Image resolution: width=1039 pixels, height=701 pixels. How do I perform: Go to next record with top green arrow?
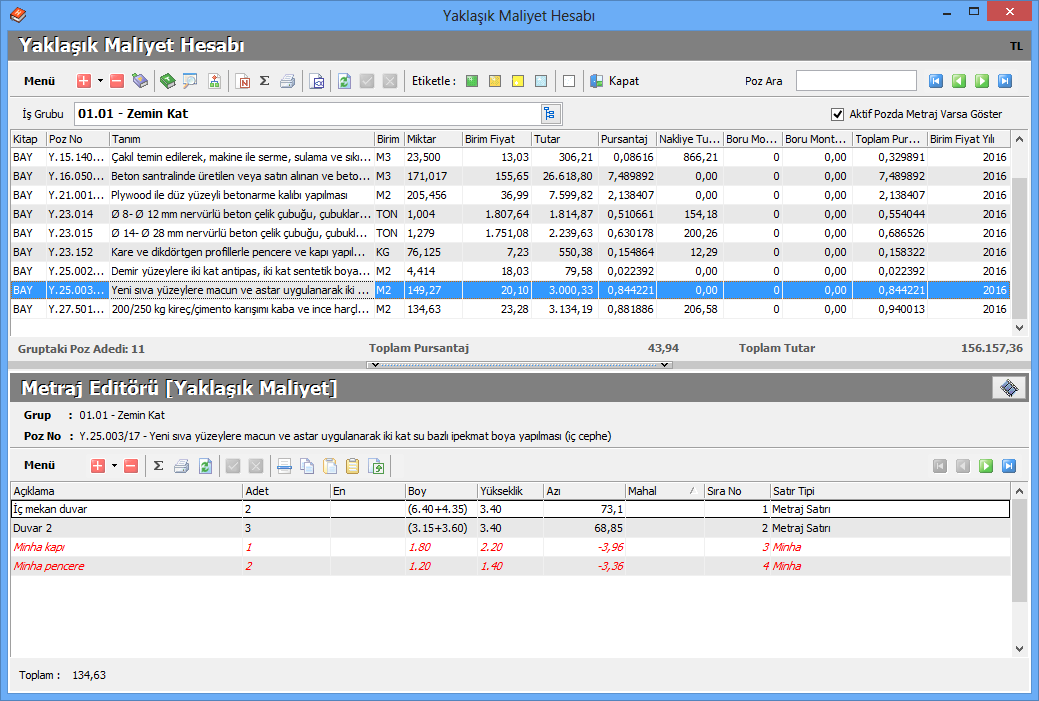pos(982,81)
